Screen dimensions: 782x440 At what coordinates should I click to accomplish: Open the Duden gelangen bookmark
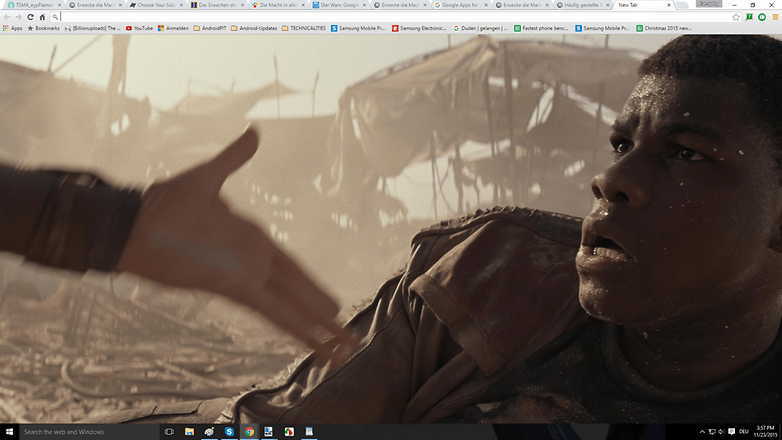[480, 28]
